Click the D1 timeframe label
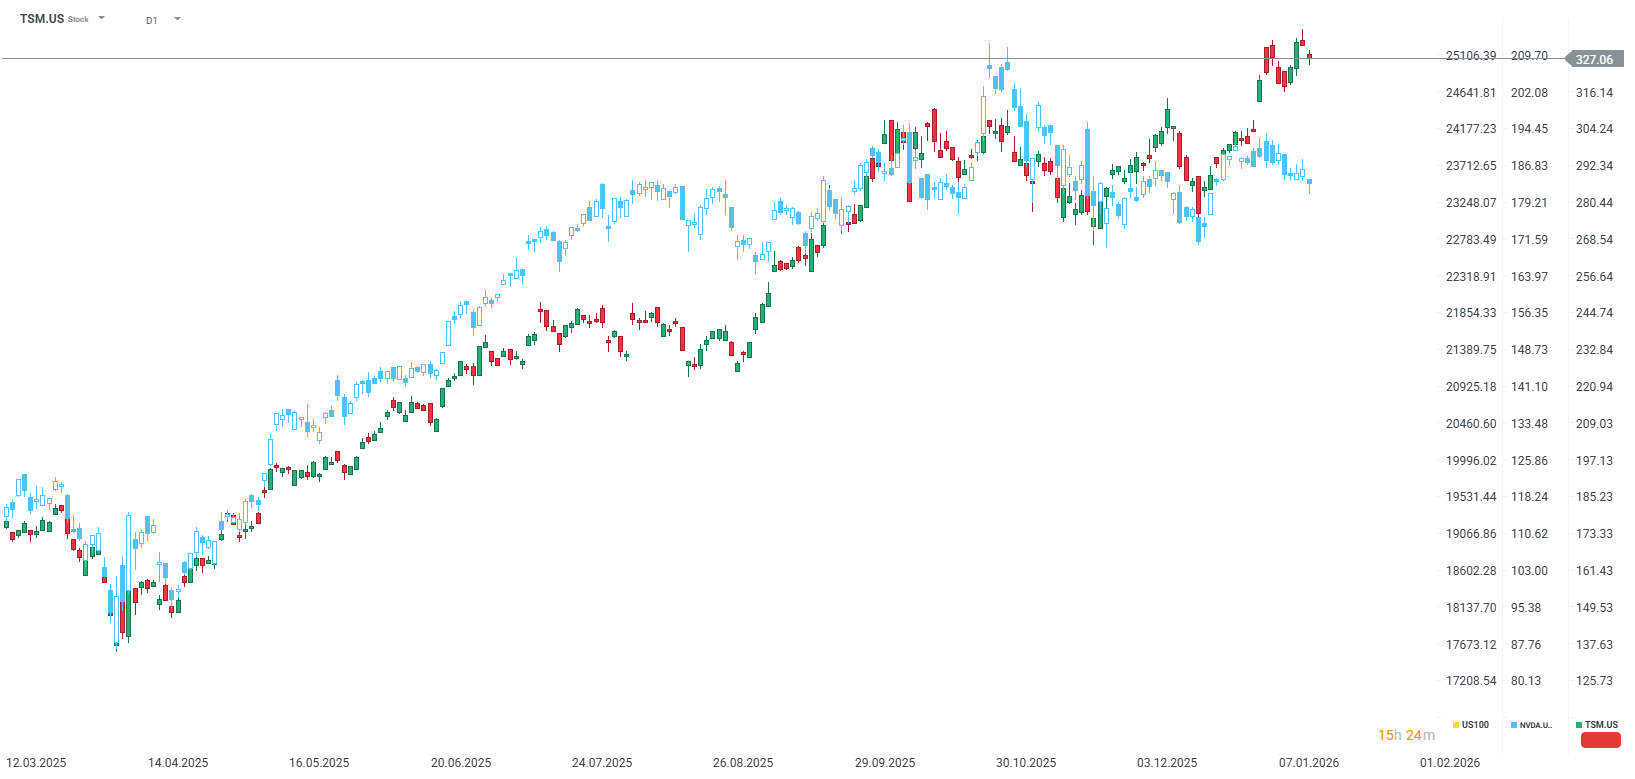Screen dimensions: 1635x779 pos(152,19)
